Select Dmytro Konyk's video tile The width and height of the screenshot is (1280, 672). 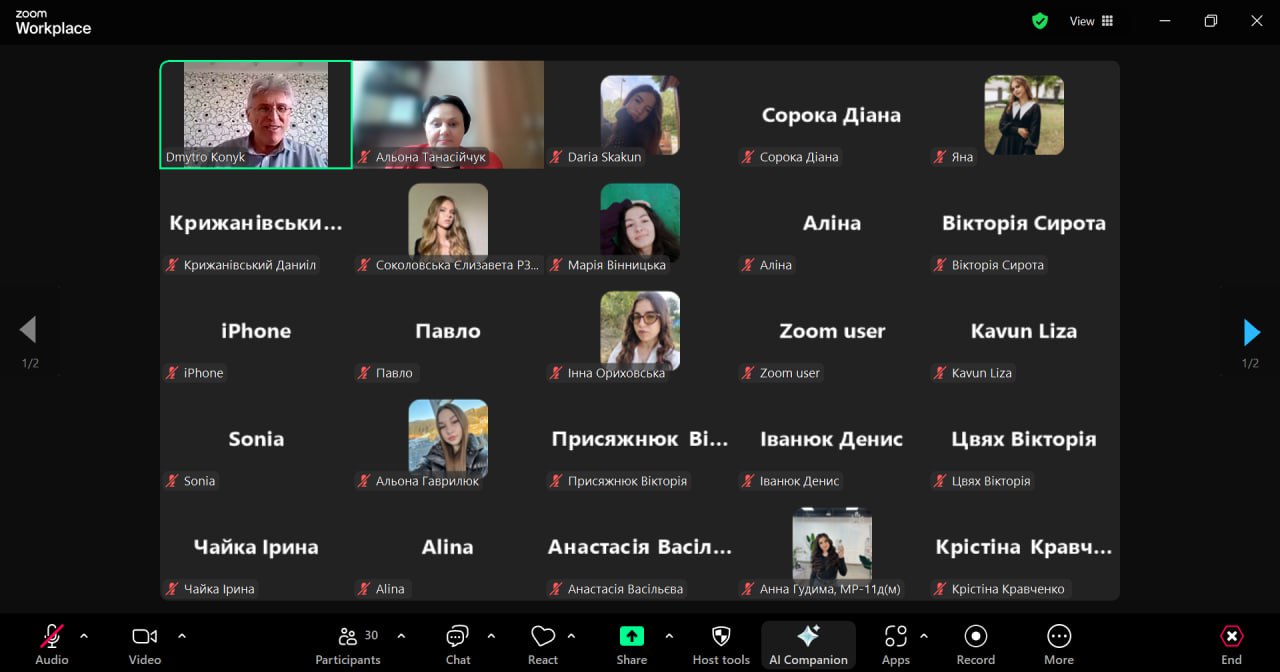tap(256, 114)
